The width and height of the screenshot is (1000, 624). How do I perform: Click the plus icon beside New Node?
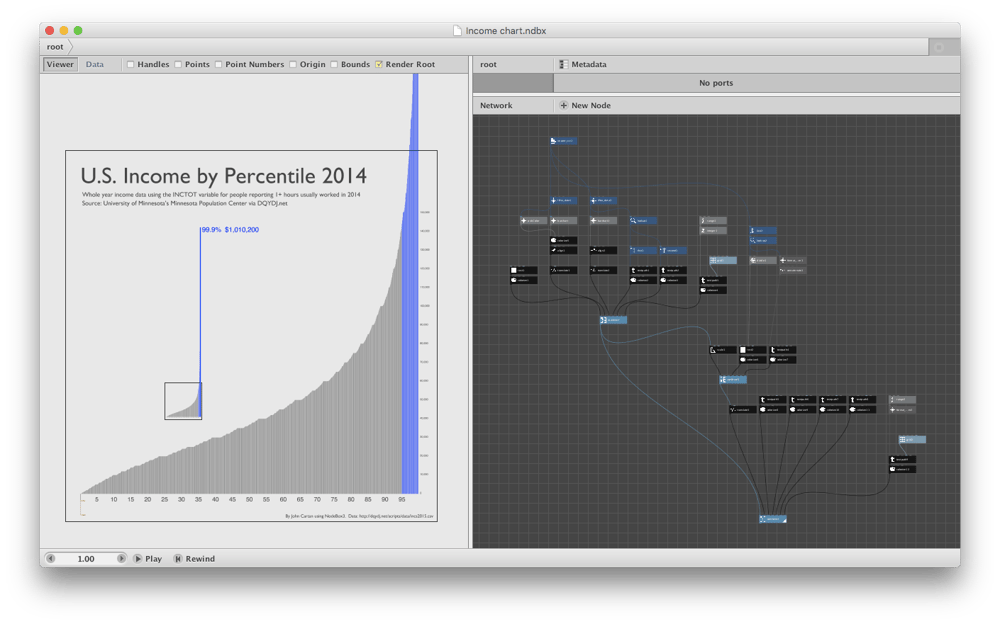point(563,105)
